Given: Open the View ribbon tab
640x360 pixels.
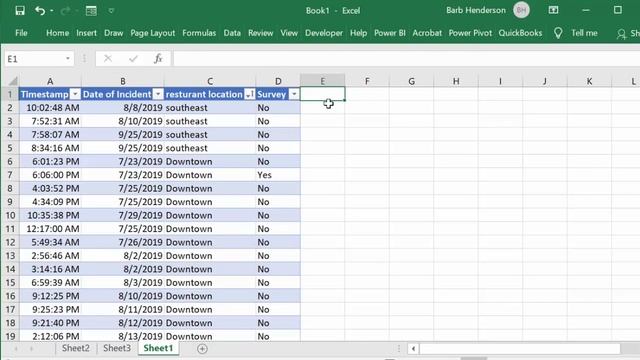Looking at the screenshot, I should pyautogui.click(x=289, y=33).
